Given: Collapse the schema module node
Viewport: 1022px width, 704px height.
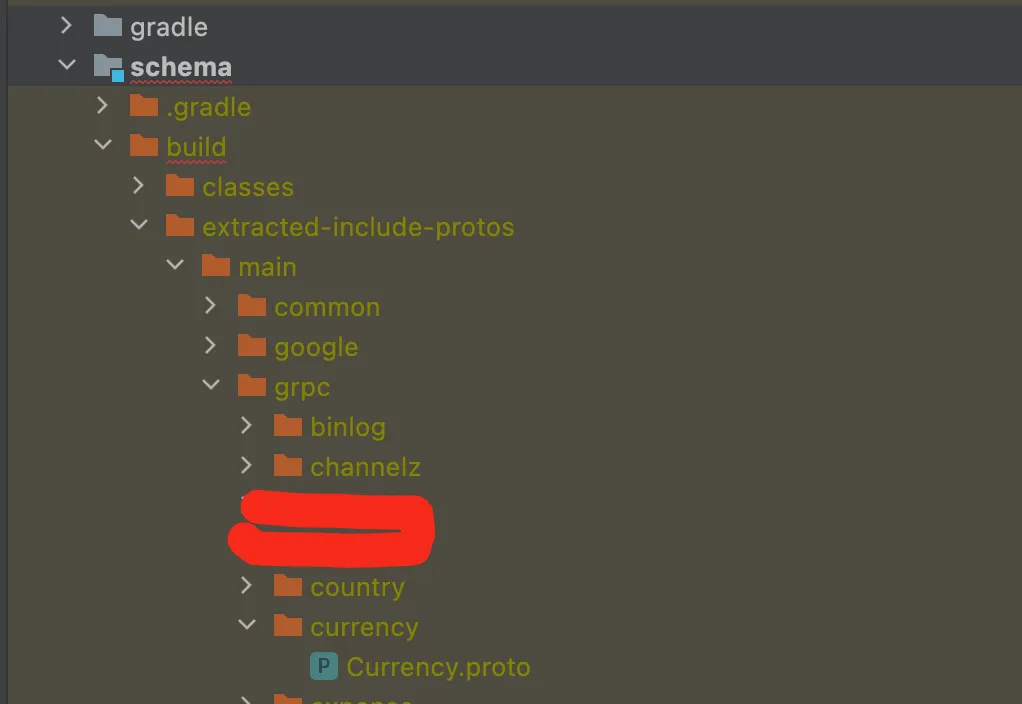Looking at the screenshot, I should click(x=67, y=66).
